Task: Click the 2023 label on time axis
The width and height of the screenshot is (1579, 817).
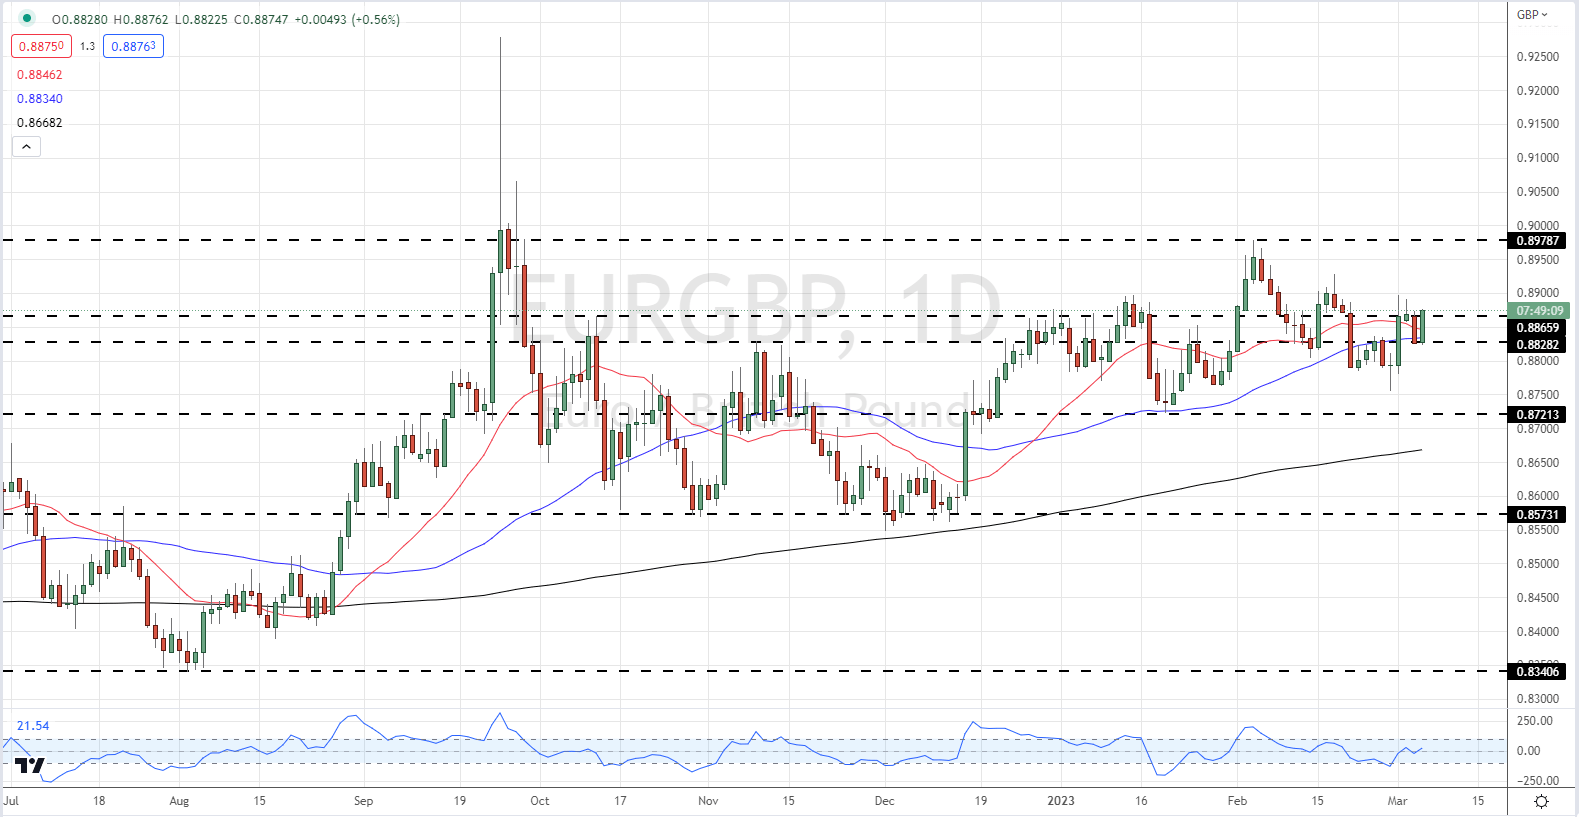Action: click(1061, 801)
